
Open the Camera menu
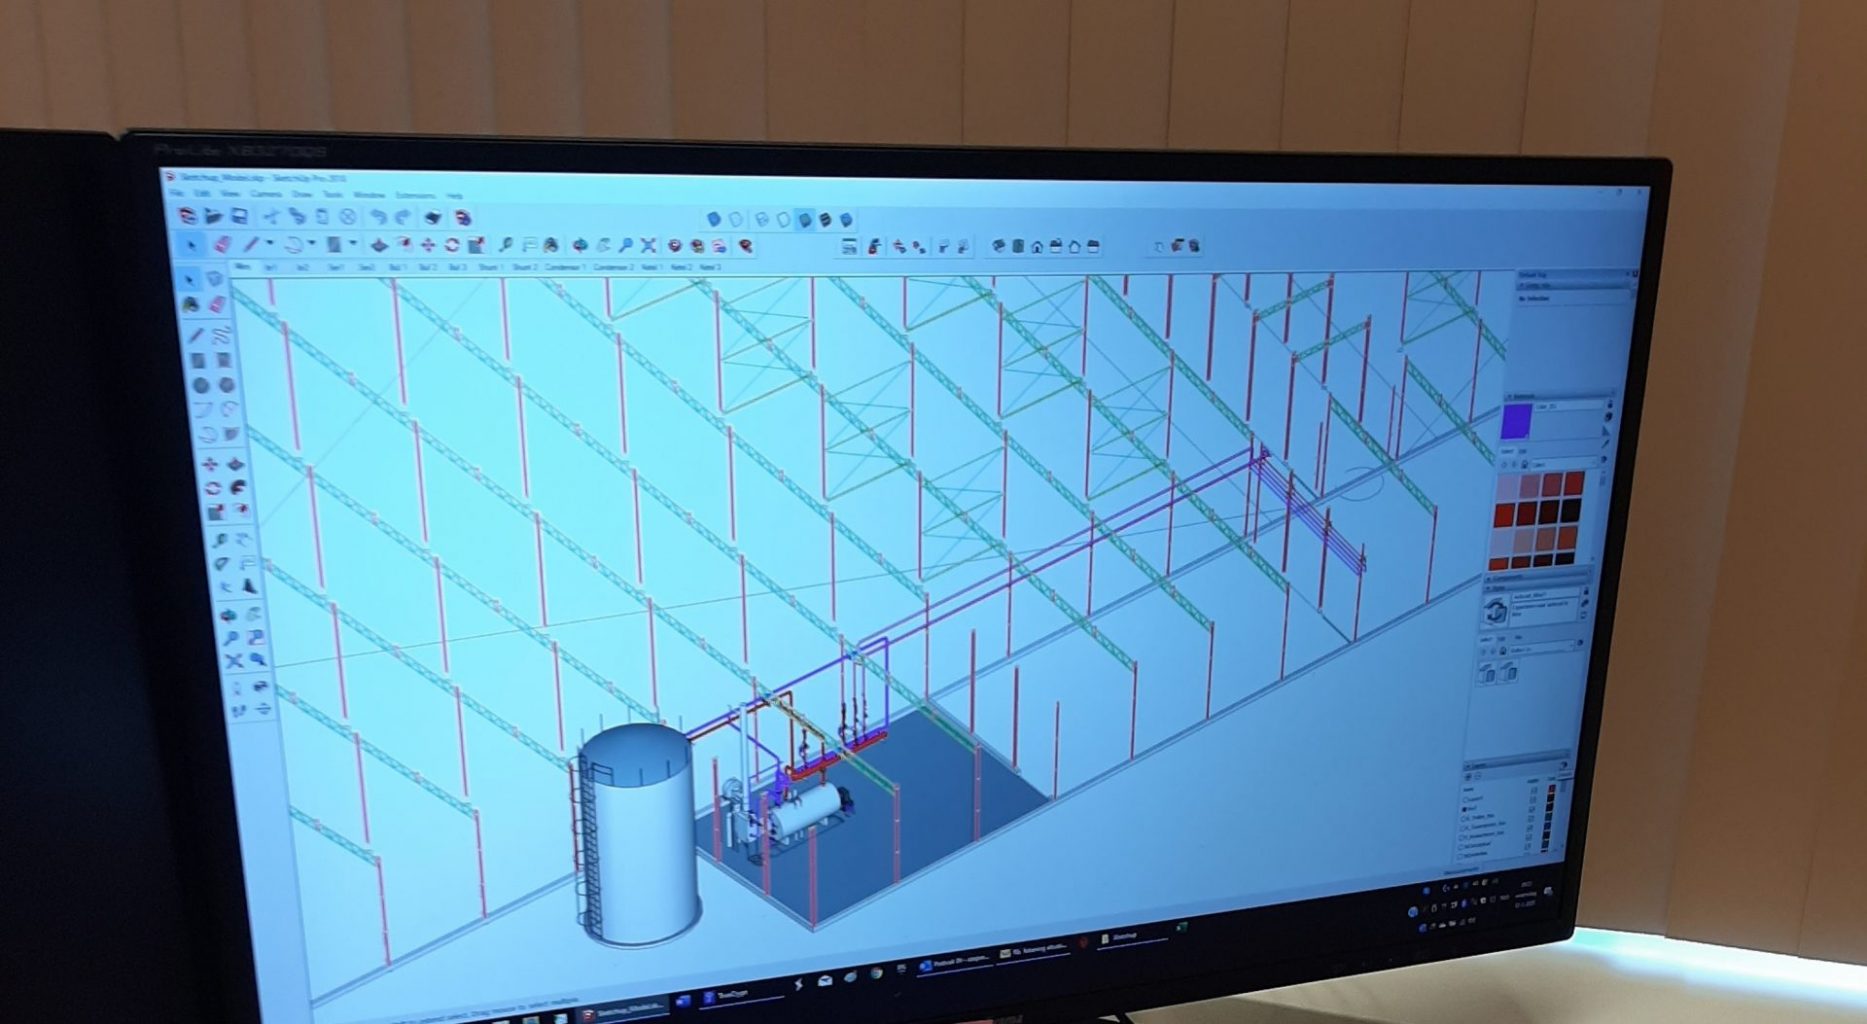pos(266,193)
